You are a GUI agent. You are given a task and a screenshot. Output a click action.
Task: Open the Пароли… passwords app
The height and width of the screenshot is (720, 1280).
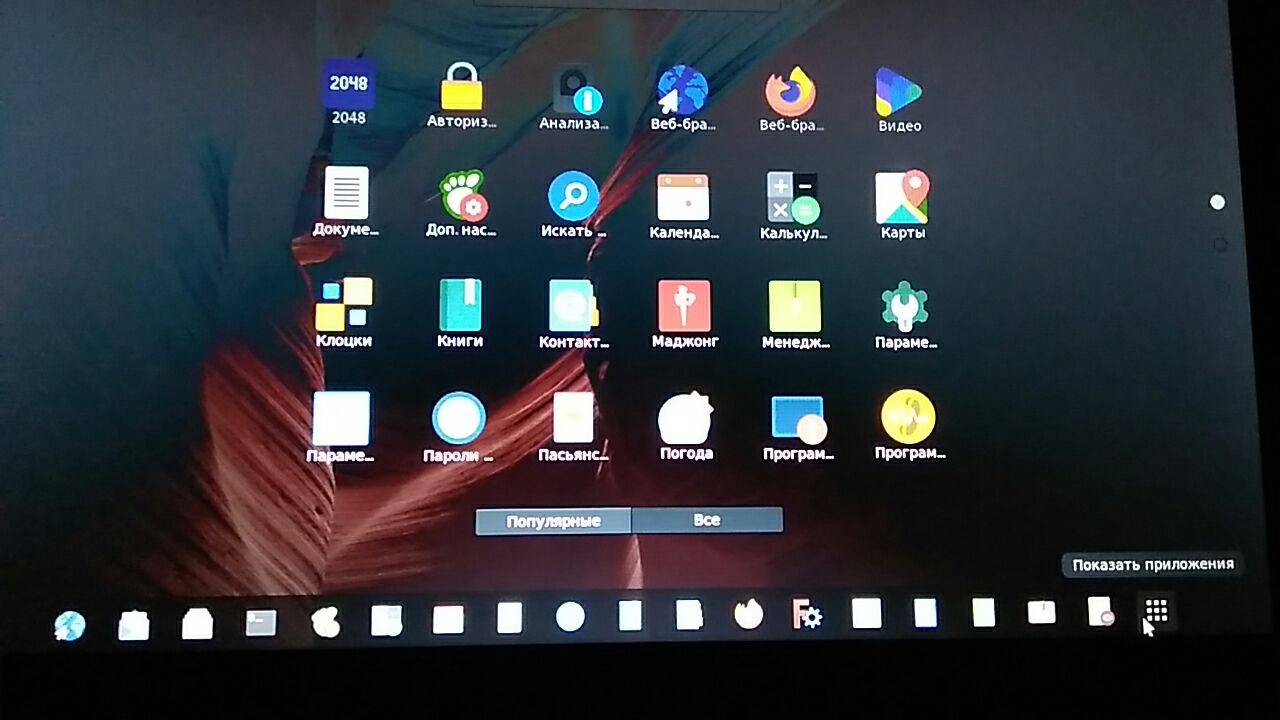click(458, 427)
